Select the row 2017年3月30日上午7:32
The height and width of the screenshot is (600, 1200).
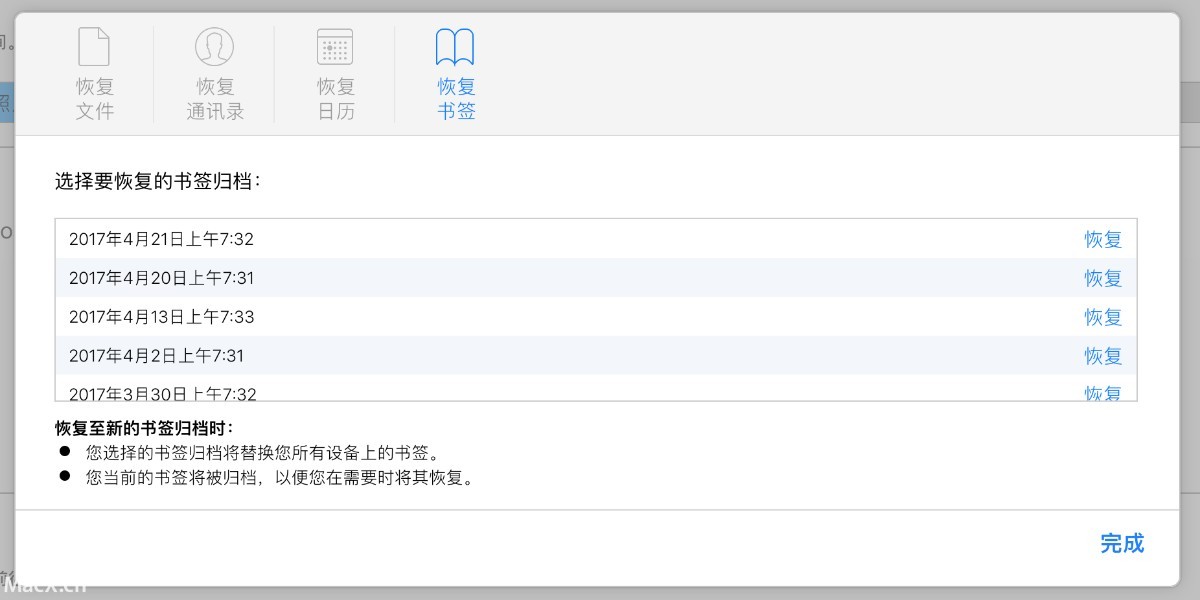pyautogui.click(x=596, y=388)
